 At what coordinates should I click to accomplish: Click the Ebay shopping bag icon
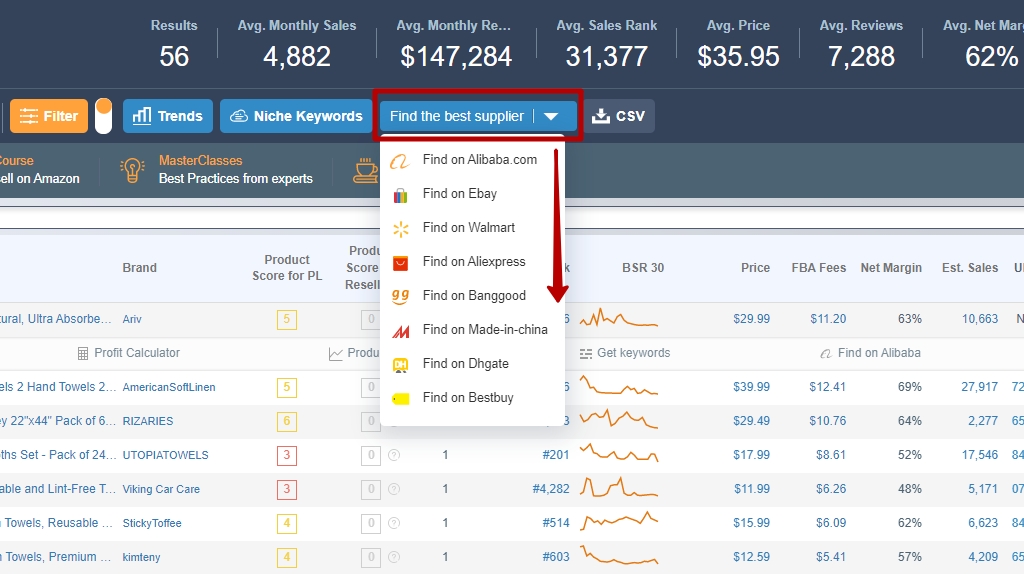(400, 195)
